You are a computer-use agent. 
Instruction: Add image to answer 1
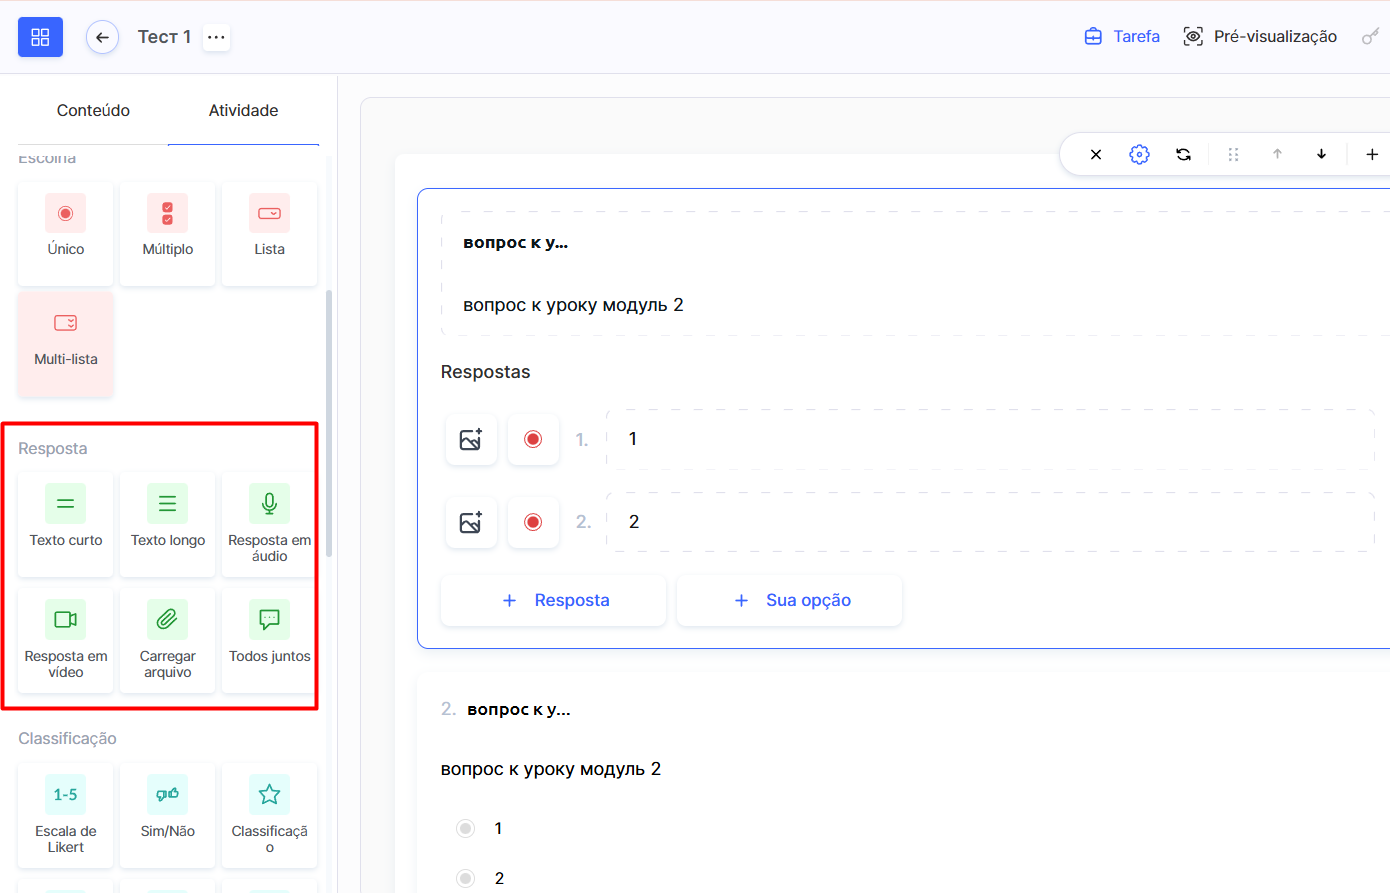pos(471,439)
